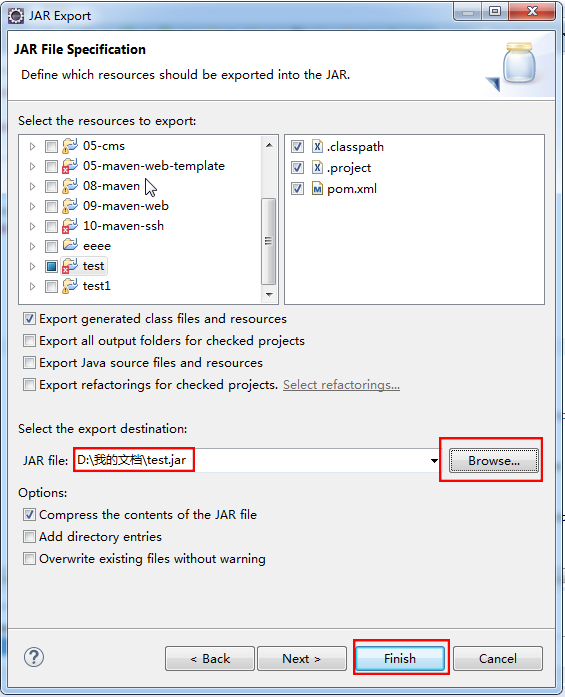
Task: Open the Select refactorings... link
Action: pos(341,385)
